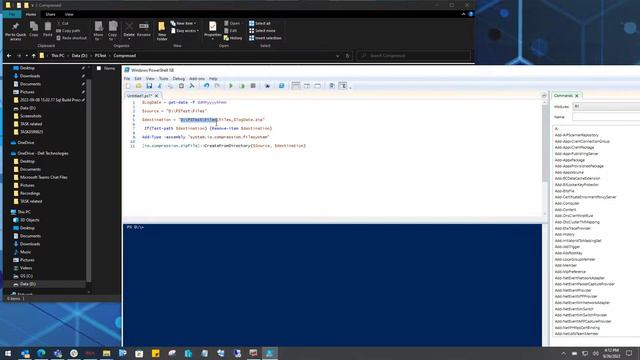
Task: Switch to the Share tab in File Explorer
Action: (x=50, y=14)
